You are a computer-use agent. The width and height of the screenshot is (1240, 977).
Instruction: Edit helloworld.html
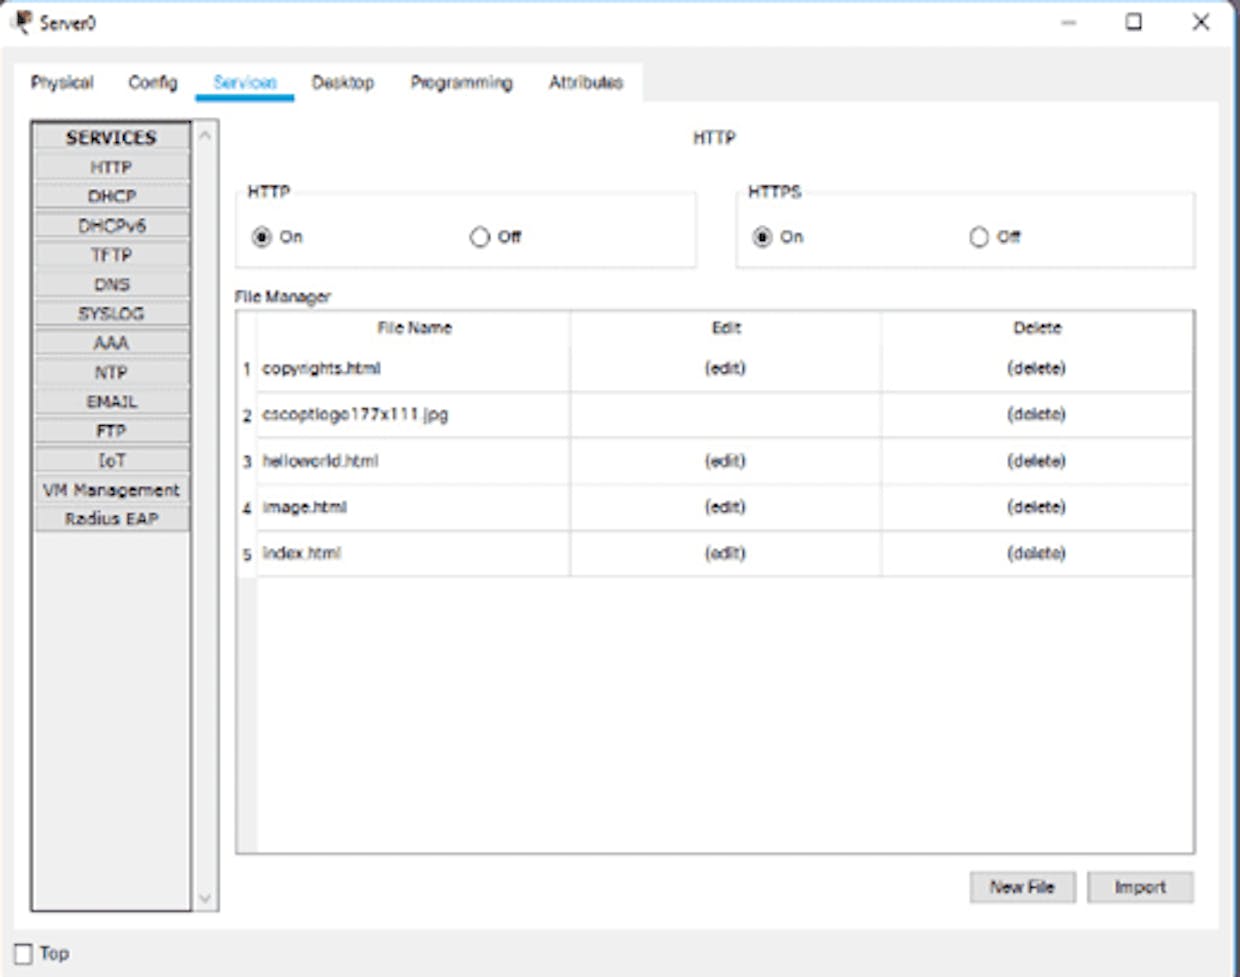click(725, 461)
